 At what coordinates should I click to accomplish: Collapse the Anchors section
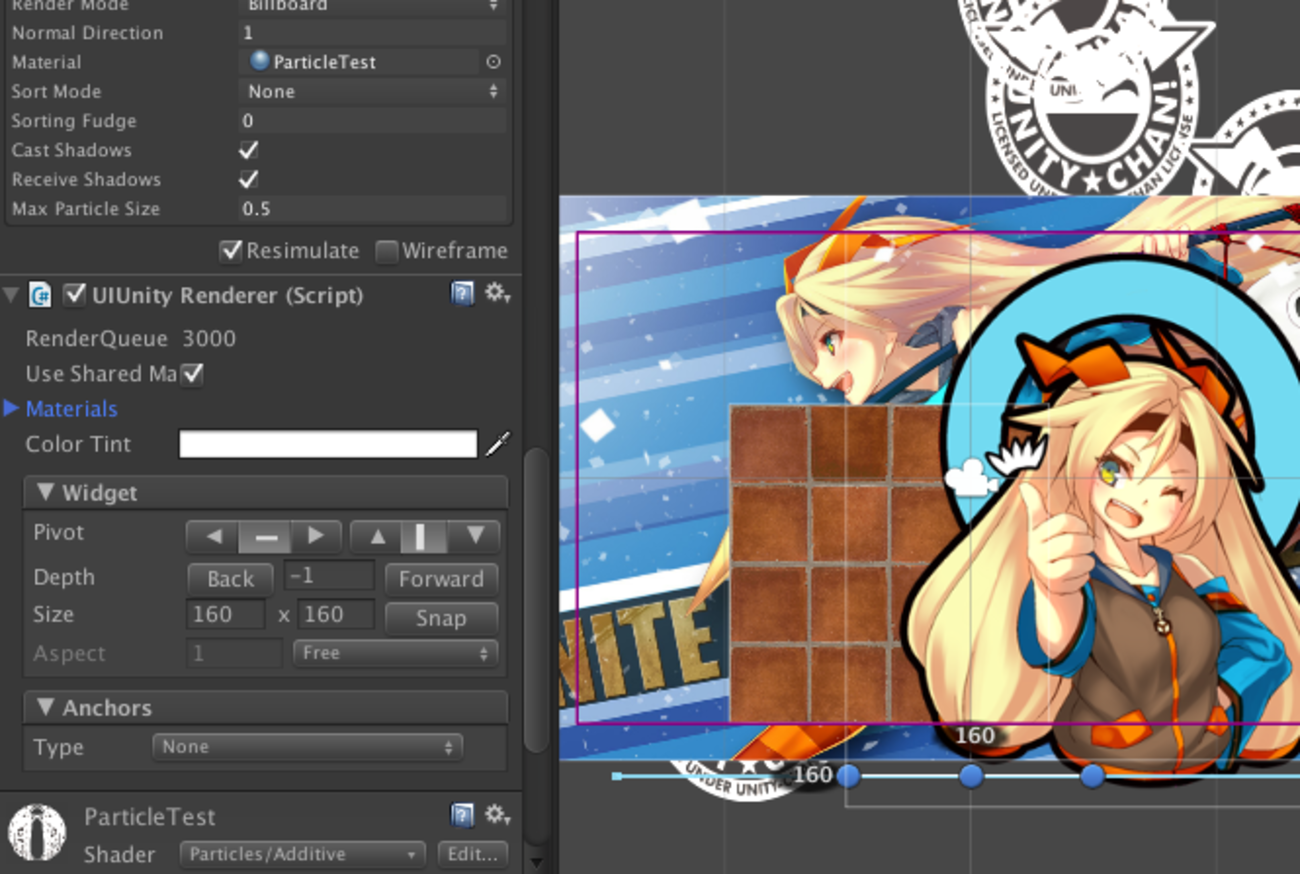point(45,707)
